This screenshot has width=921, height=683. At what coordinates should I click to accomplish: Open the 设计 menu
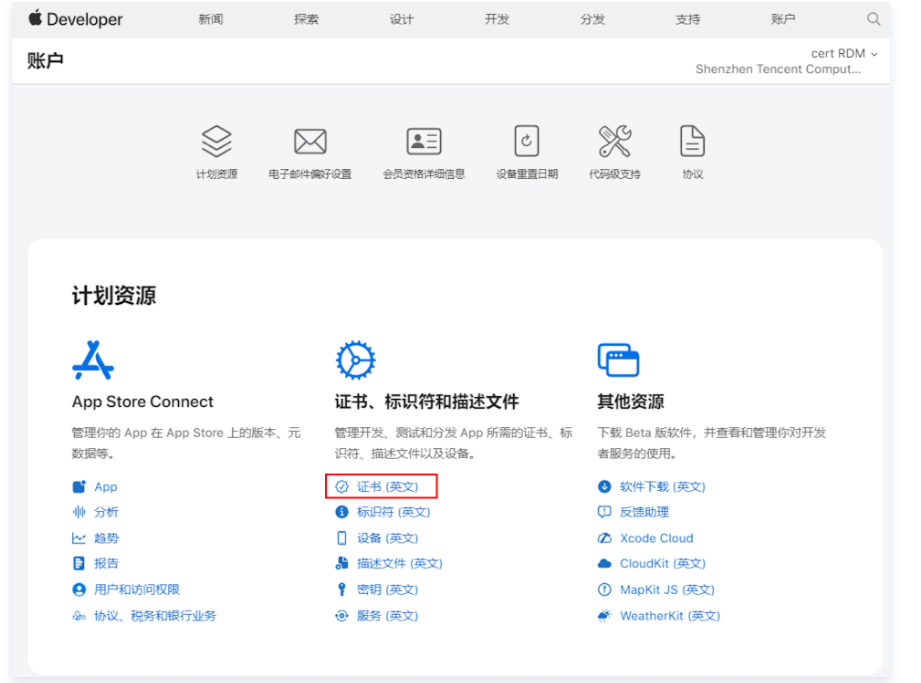pyautogui.click(x=402, y=19)
